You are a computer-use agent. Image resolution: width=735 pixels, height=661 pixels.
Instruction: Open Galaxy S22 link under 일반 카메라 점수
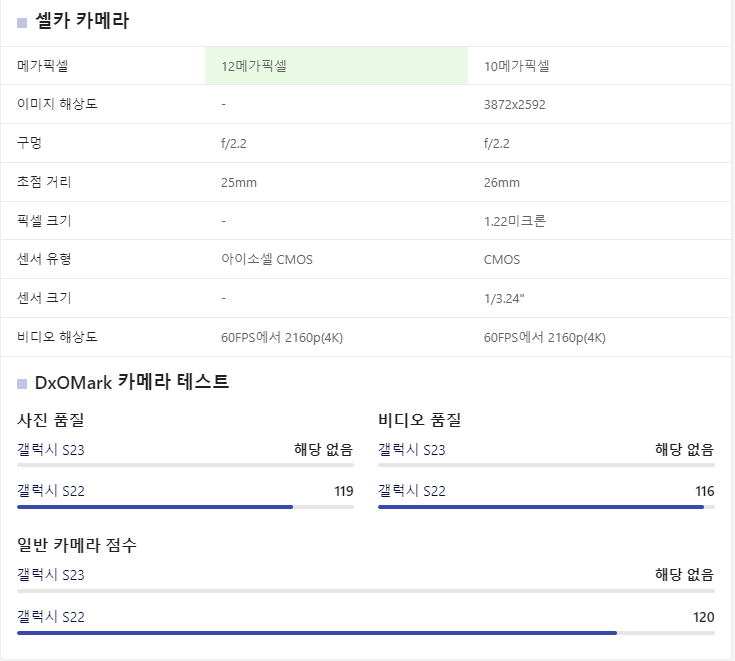click(51, 616)
